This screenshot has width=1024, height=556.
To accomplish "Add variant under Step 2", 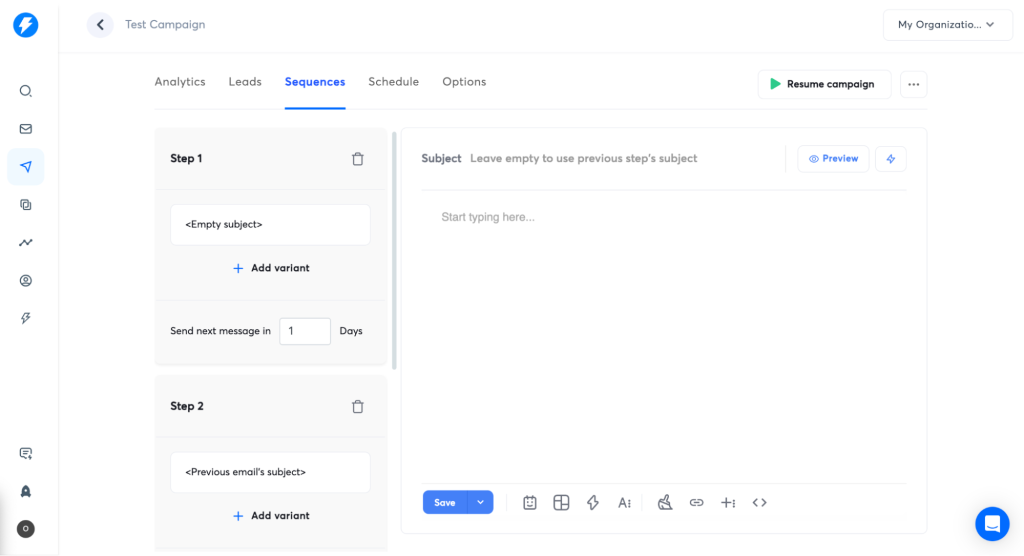I will [x=271, y=515].
